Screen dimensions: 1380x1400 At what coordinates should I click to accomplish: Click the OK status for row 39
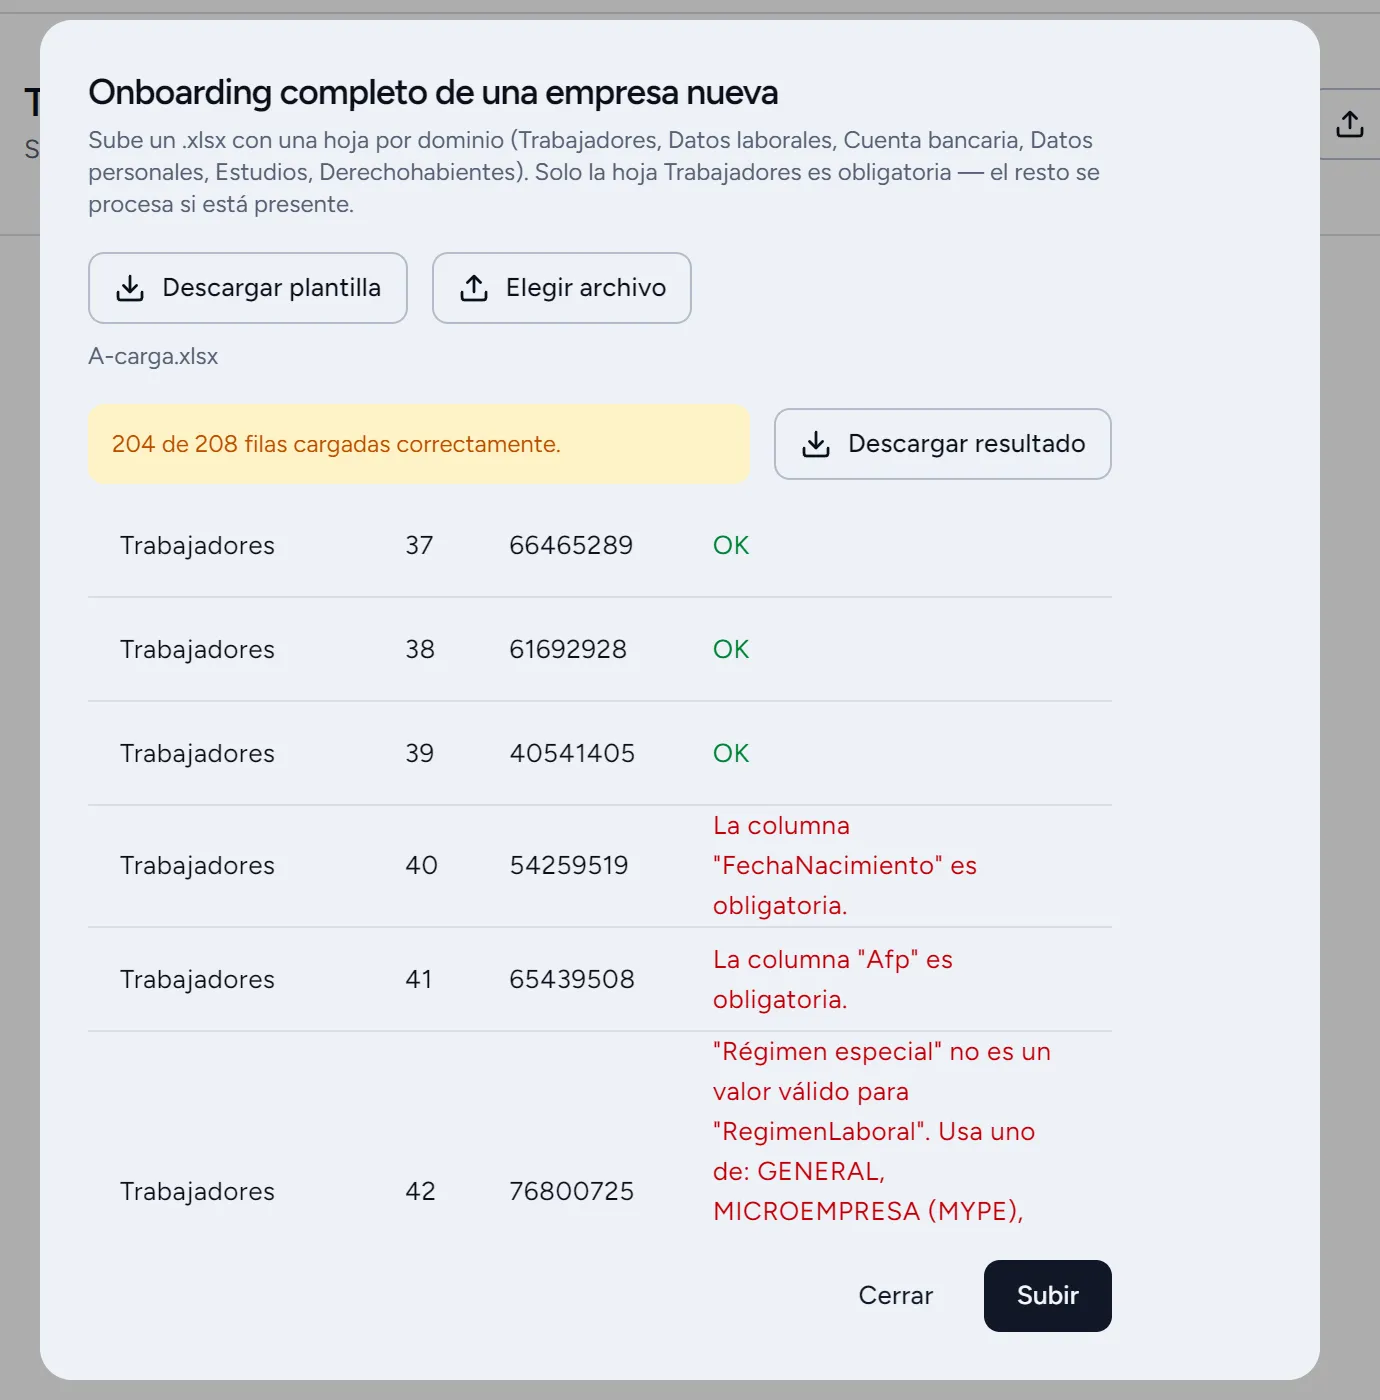731,753
